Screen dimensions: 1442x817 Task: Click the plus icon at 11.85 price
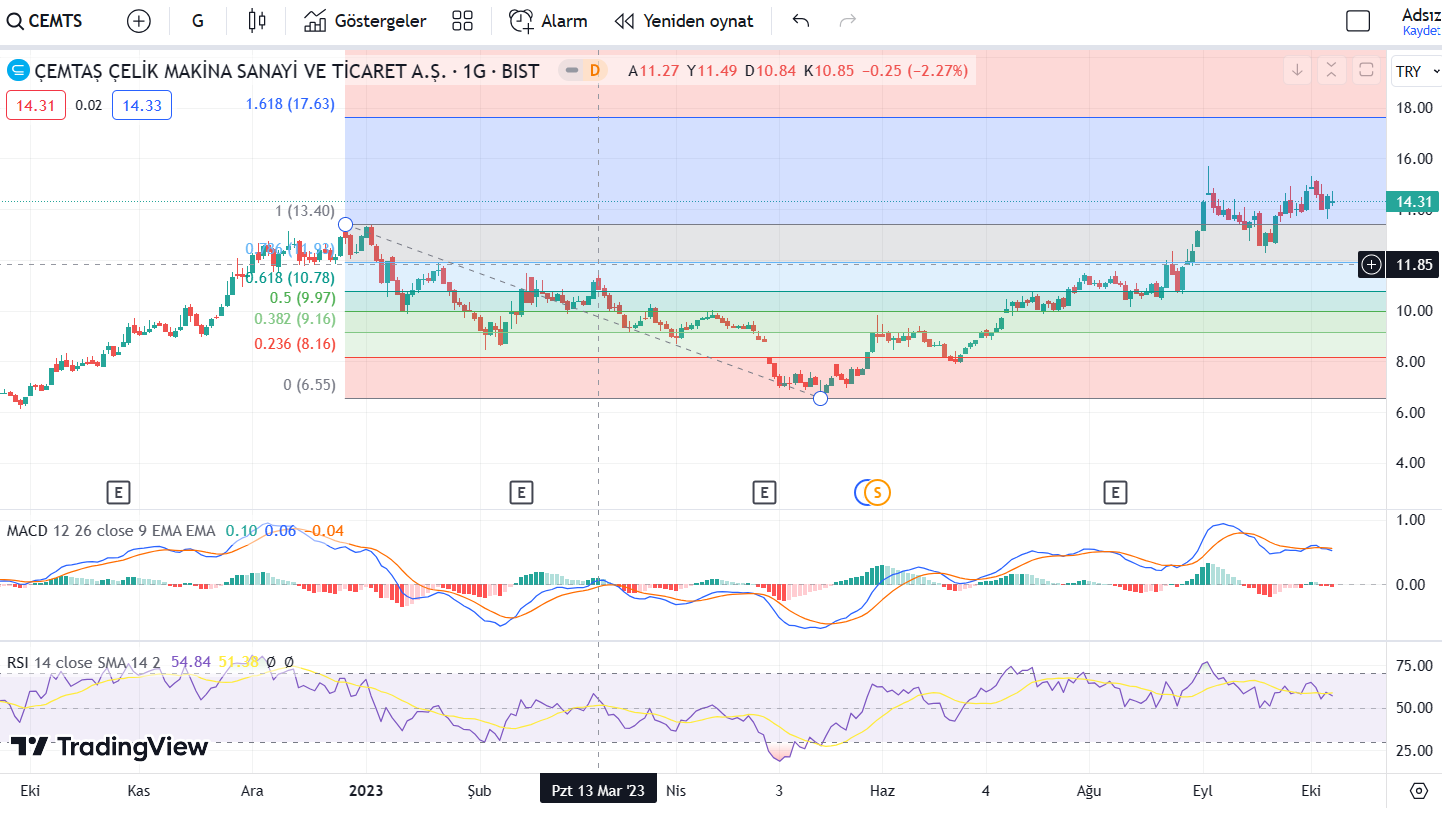(x=1371, y=265)
